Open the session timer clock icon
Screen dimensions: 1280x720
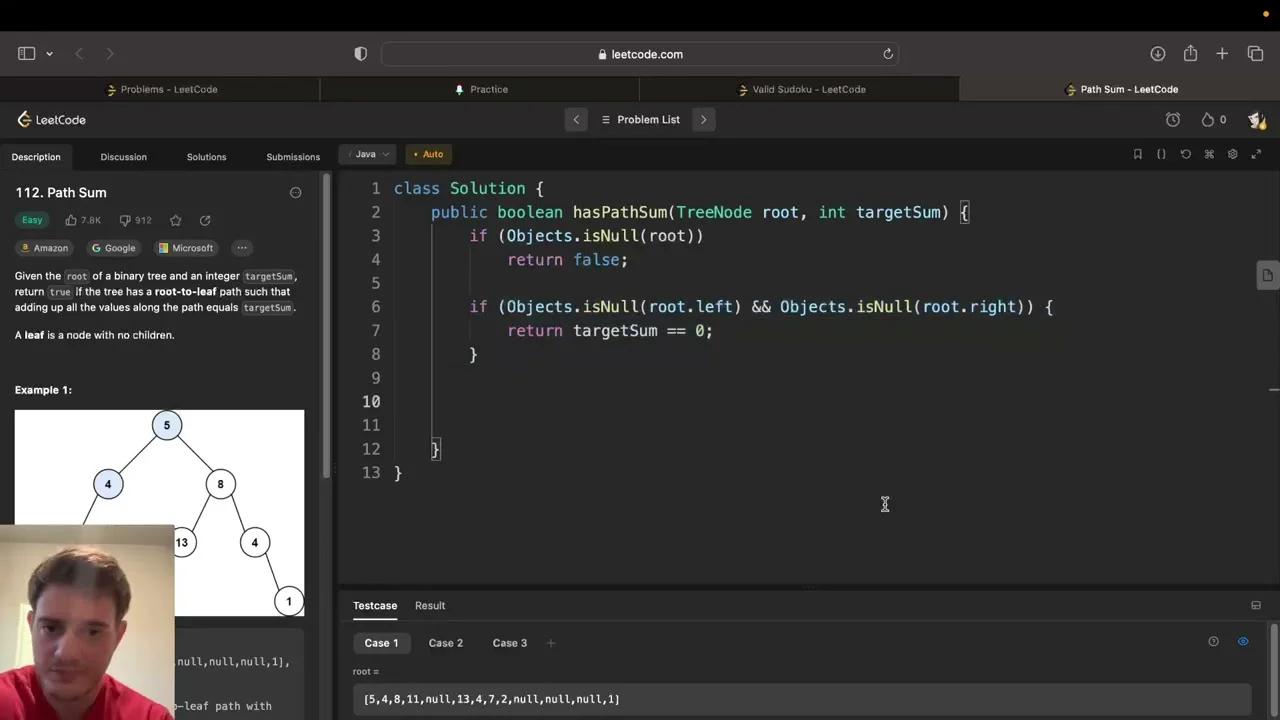click(x=1173, y=119)
